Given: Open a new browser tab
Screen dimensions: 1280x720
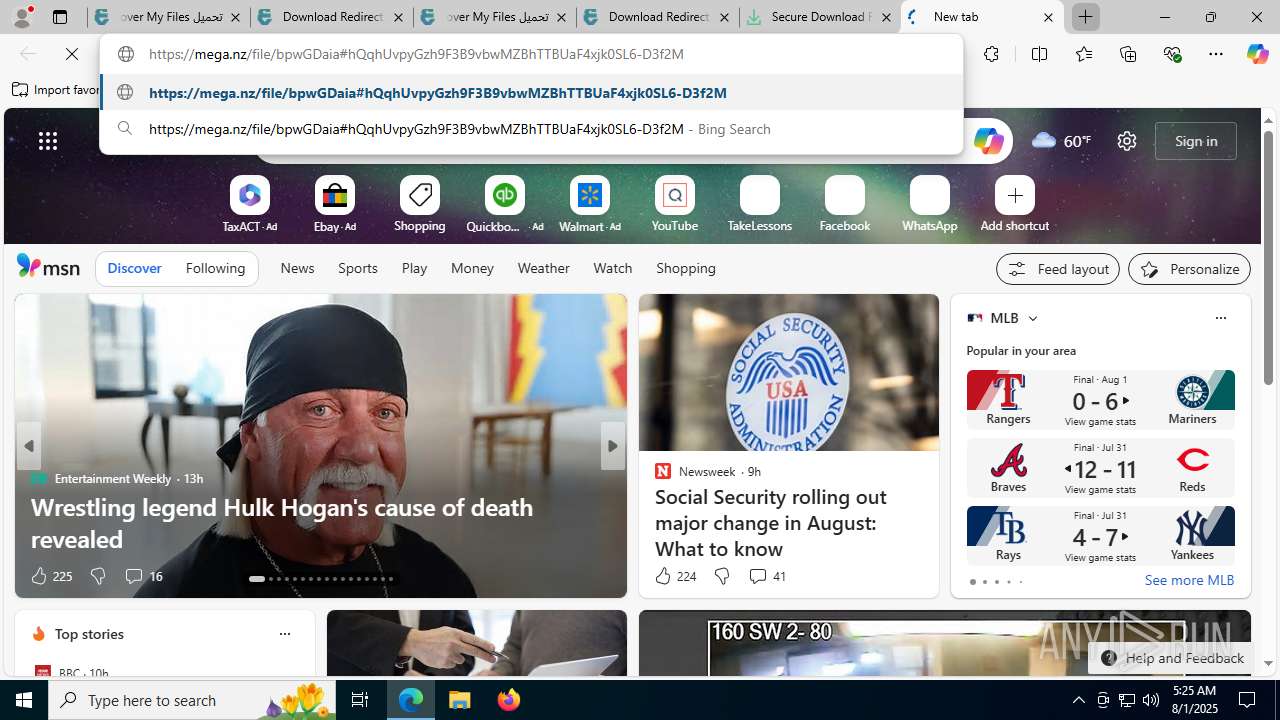Looking at the screenshot, I should coord(1085,17).
